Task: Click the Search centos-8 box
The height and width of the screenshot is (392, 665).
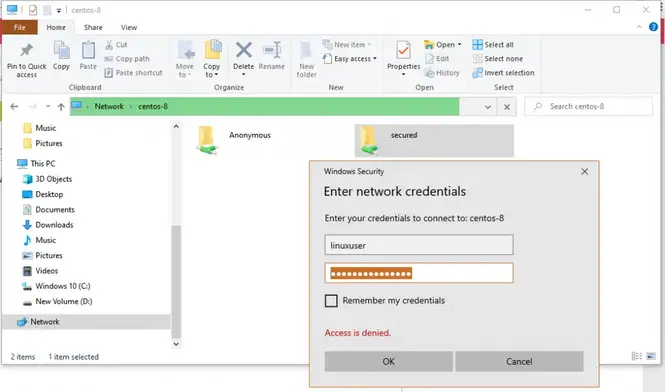Action: pos(589,106)
